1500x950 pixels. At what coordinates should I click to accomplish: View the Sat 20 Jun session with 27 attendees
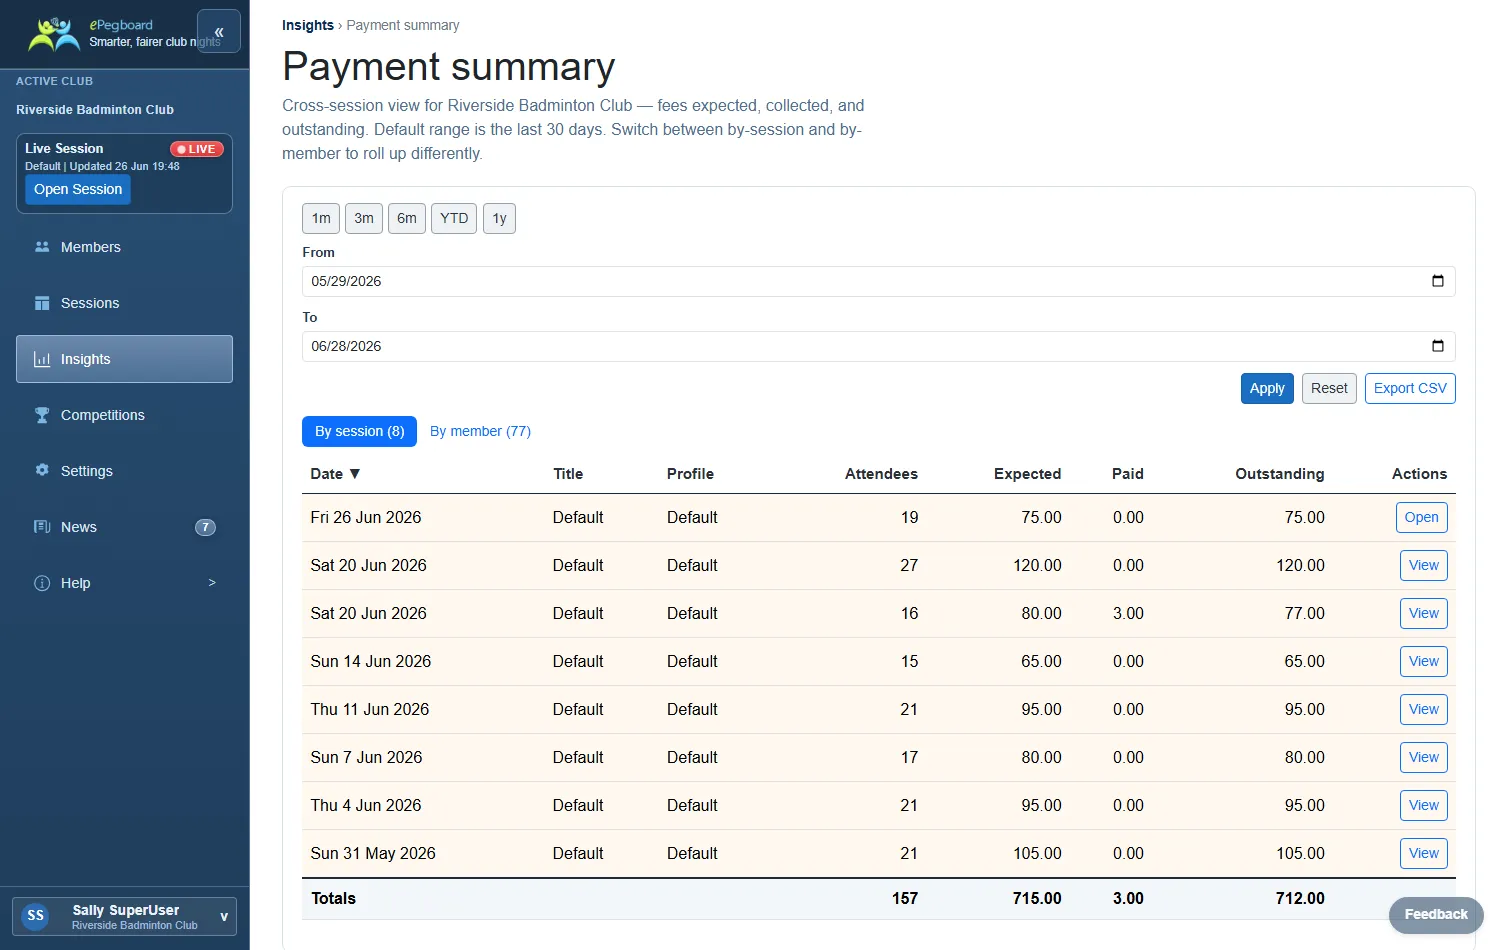point(1424,565)
